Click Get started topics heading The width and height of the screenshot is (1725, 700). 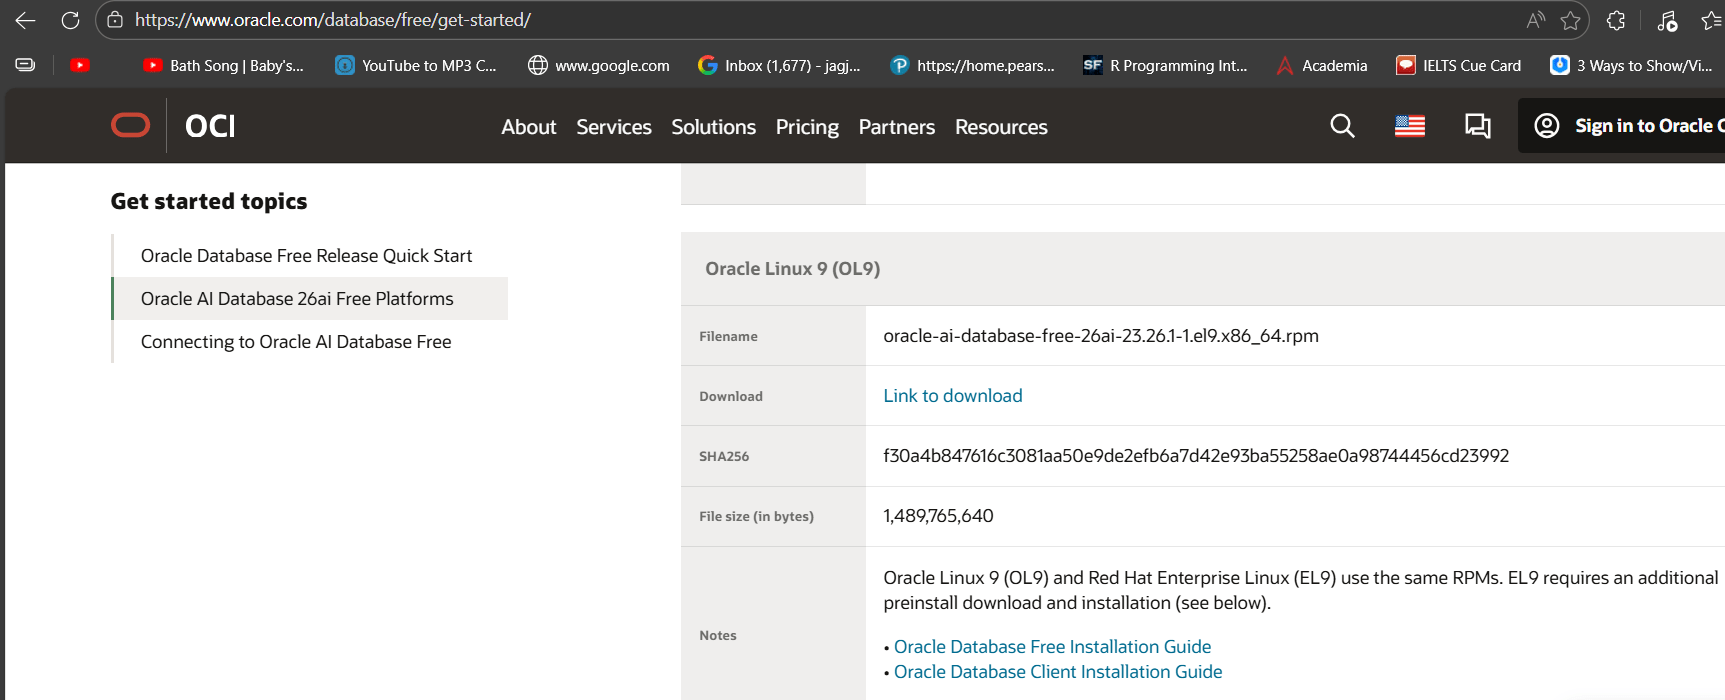click(x=209, y=201)
